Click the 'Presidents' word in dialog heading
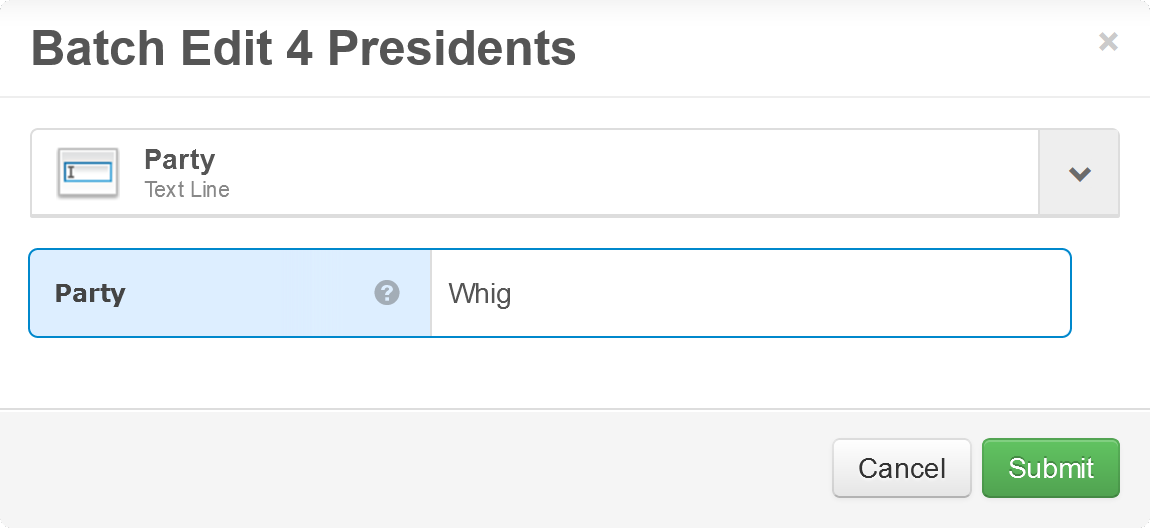 pyautogui.click(x=451, y=48)
